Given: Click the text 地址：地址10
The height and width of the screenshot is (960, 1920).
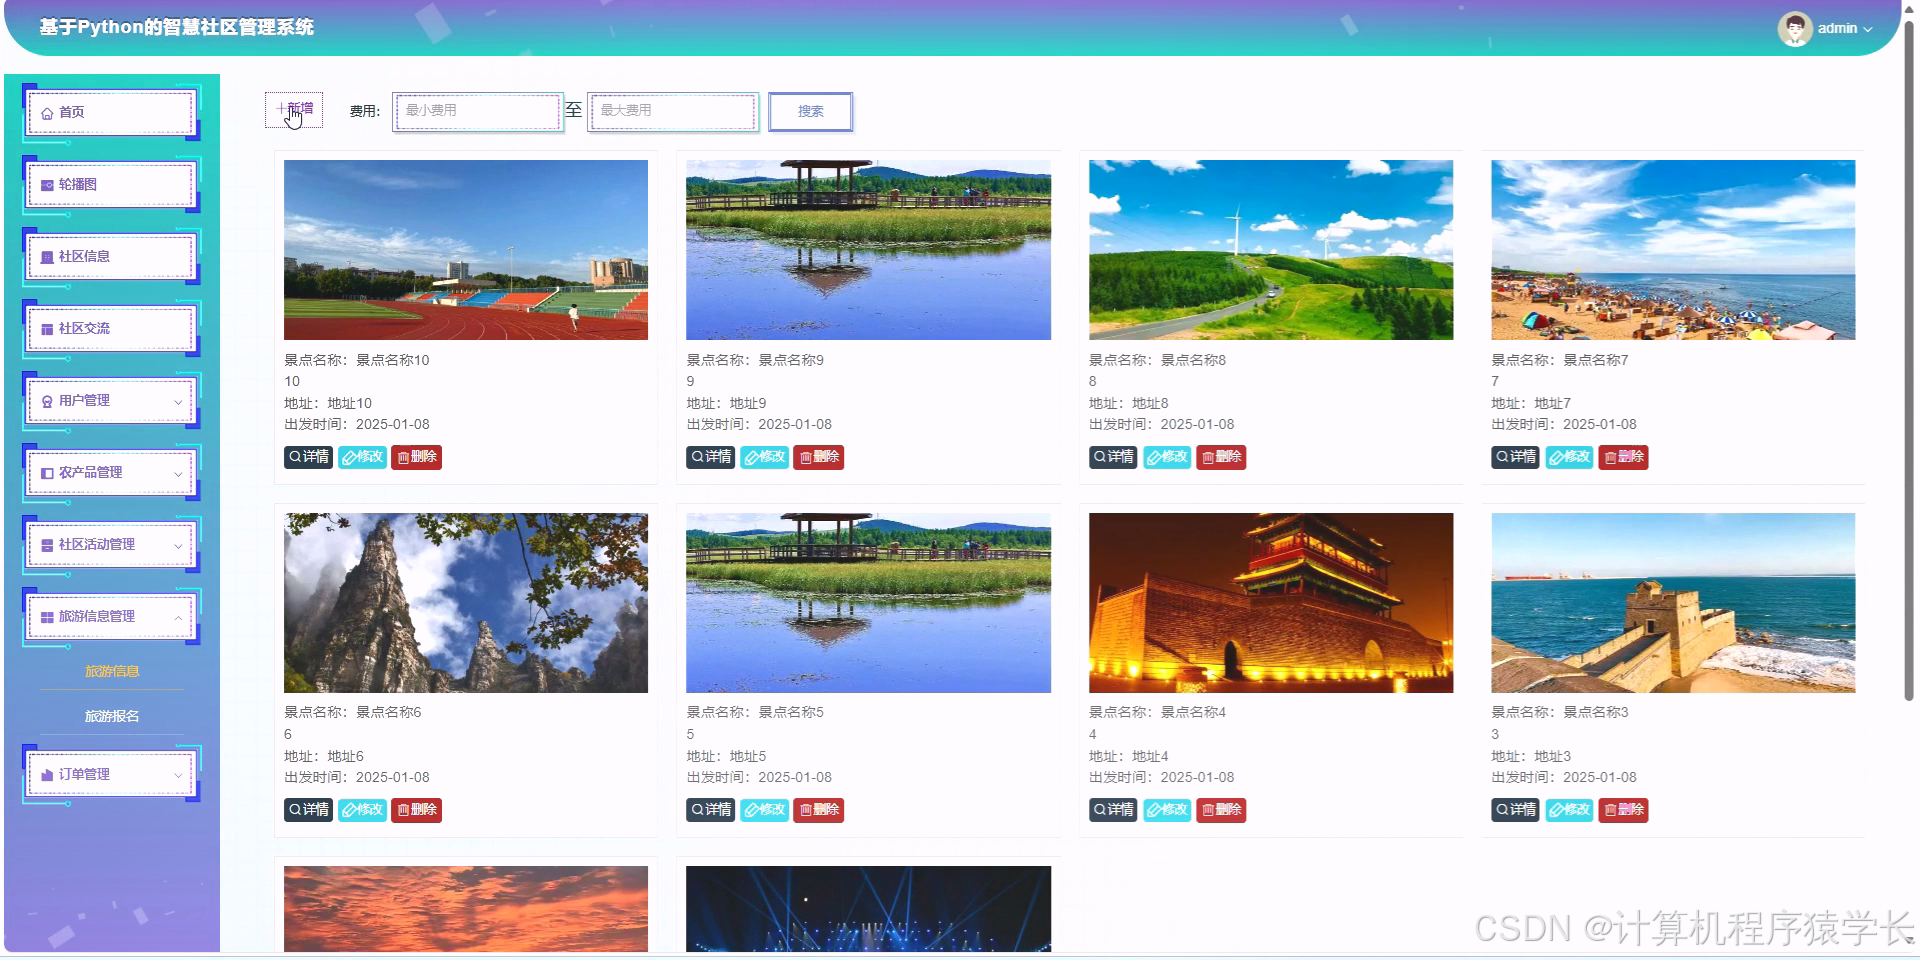Looking at the screenshot, I should click(x=328, y=403).
